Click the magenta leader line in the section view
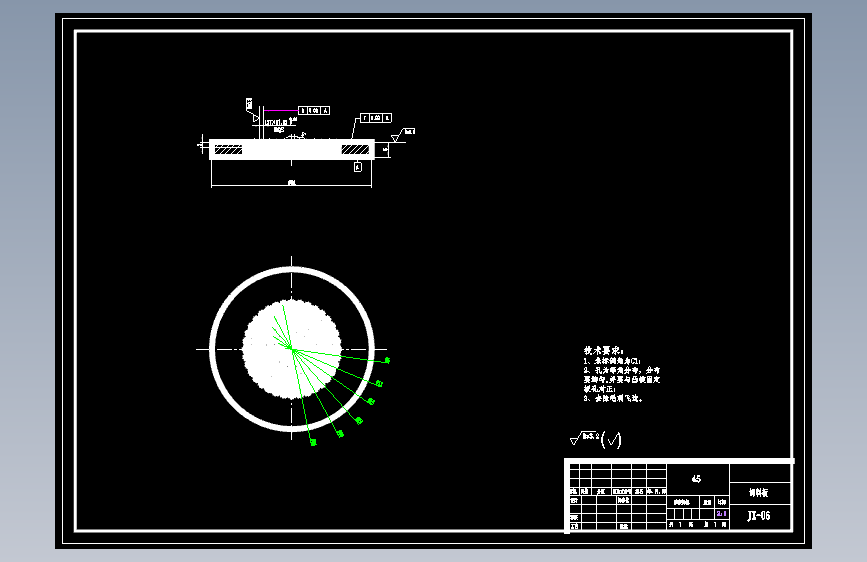Viewport: 867px width, 562px height. click(x=281, y=111)
